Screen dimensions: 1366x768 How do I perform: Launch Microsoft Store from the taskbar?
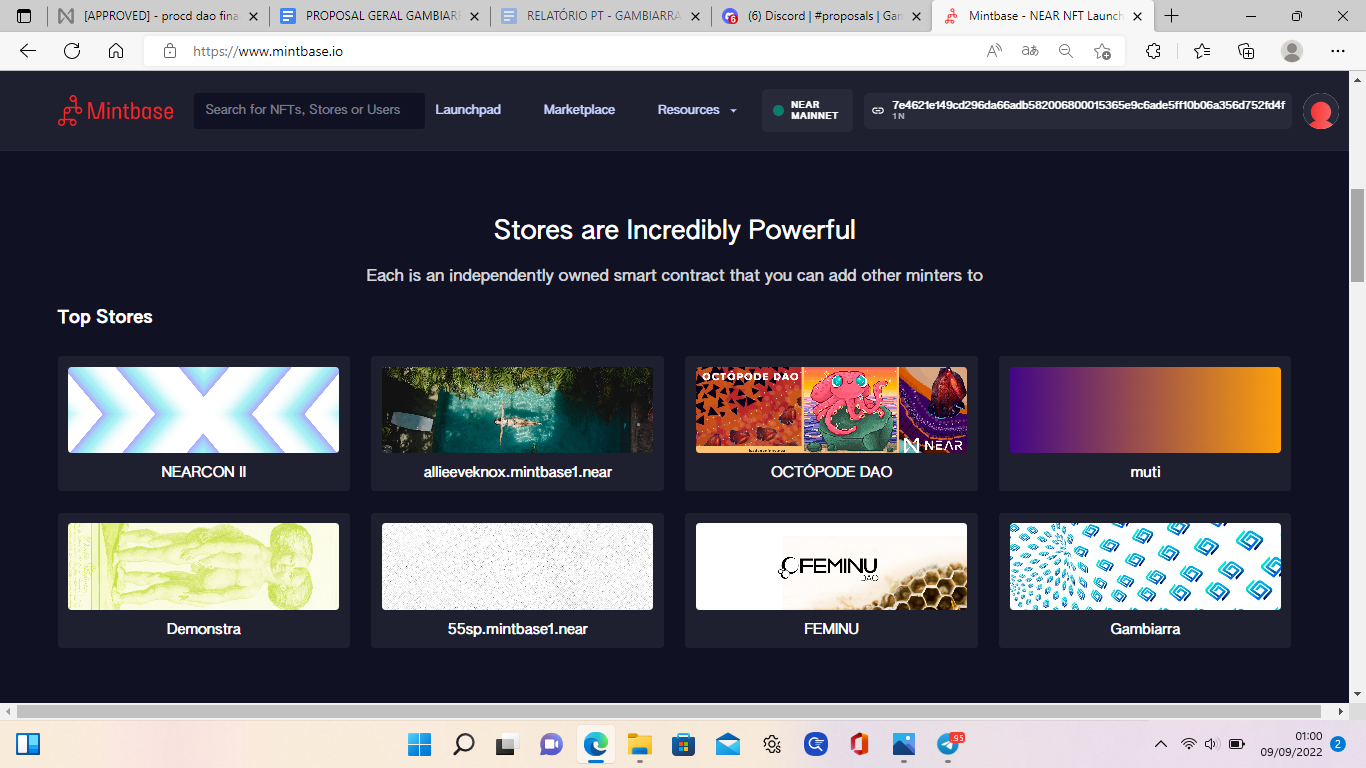684,744
